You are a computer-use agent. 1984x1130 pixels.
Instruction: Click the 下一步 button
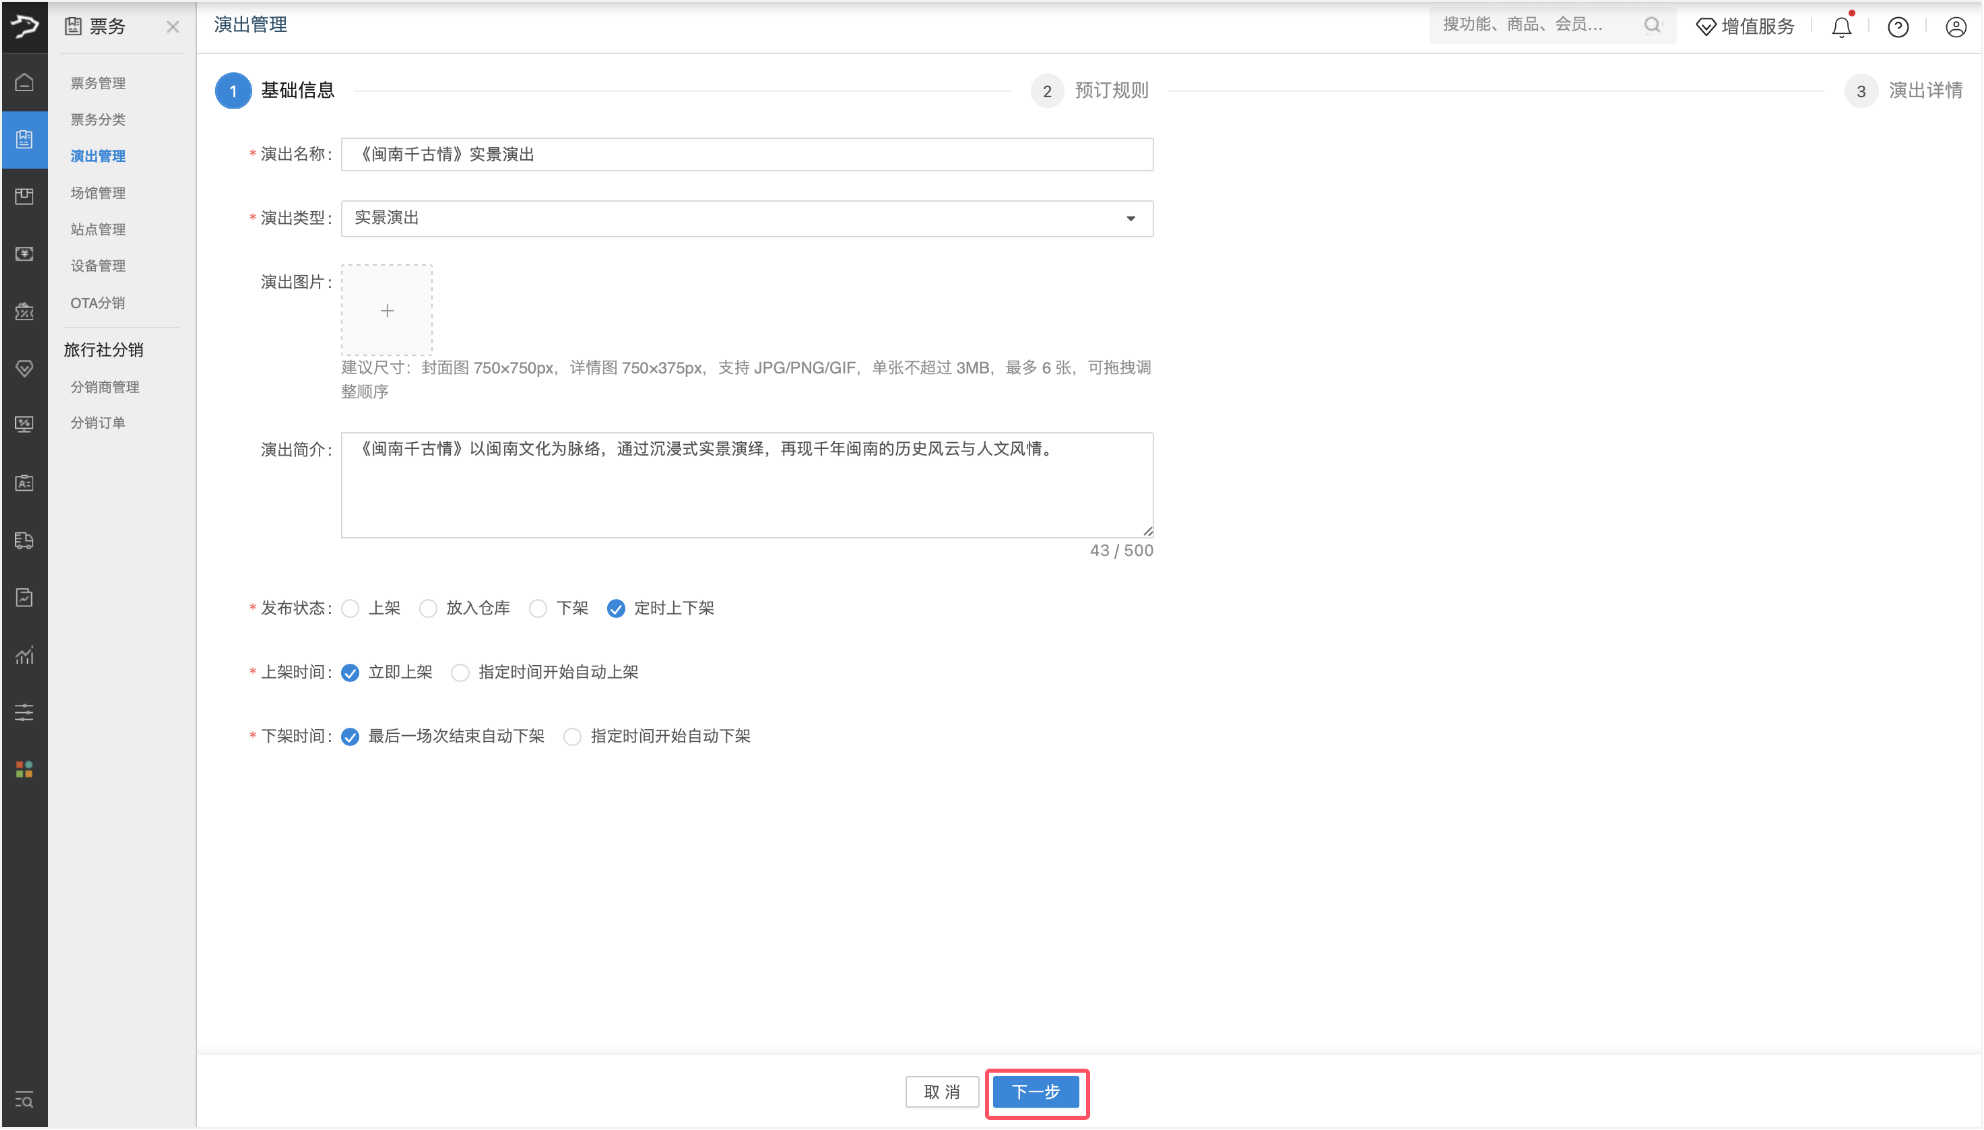pyautogui.click(x=1035, y=1092)
